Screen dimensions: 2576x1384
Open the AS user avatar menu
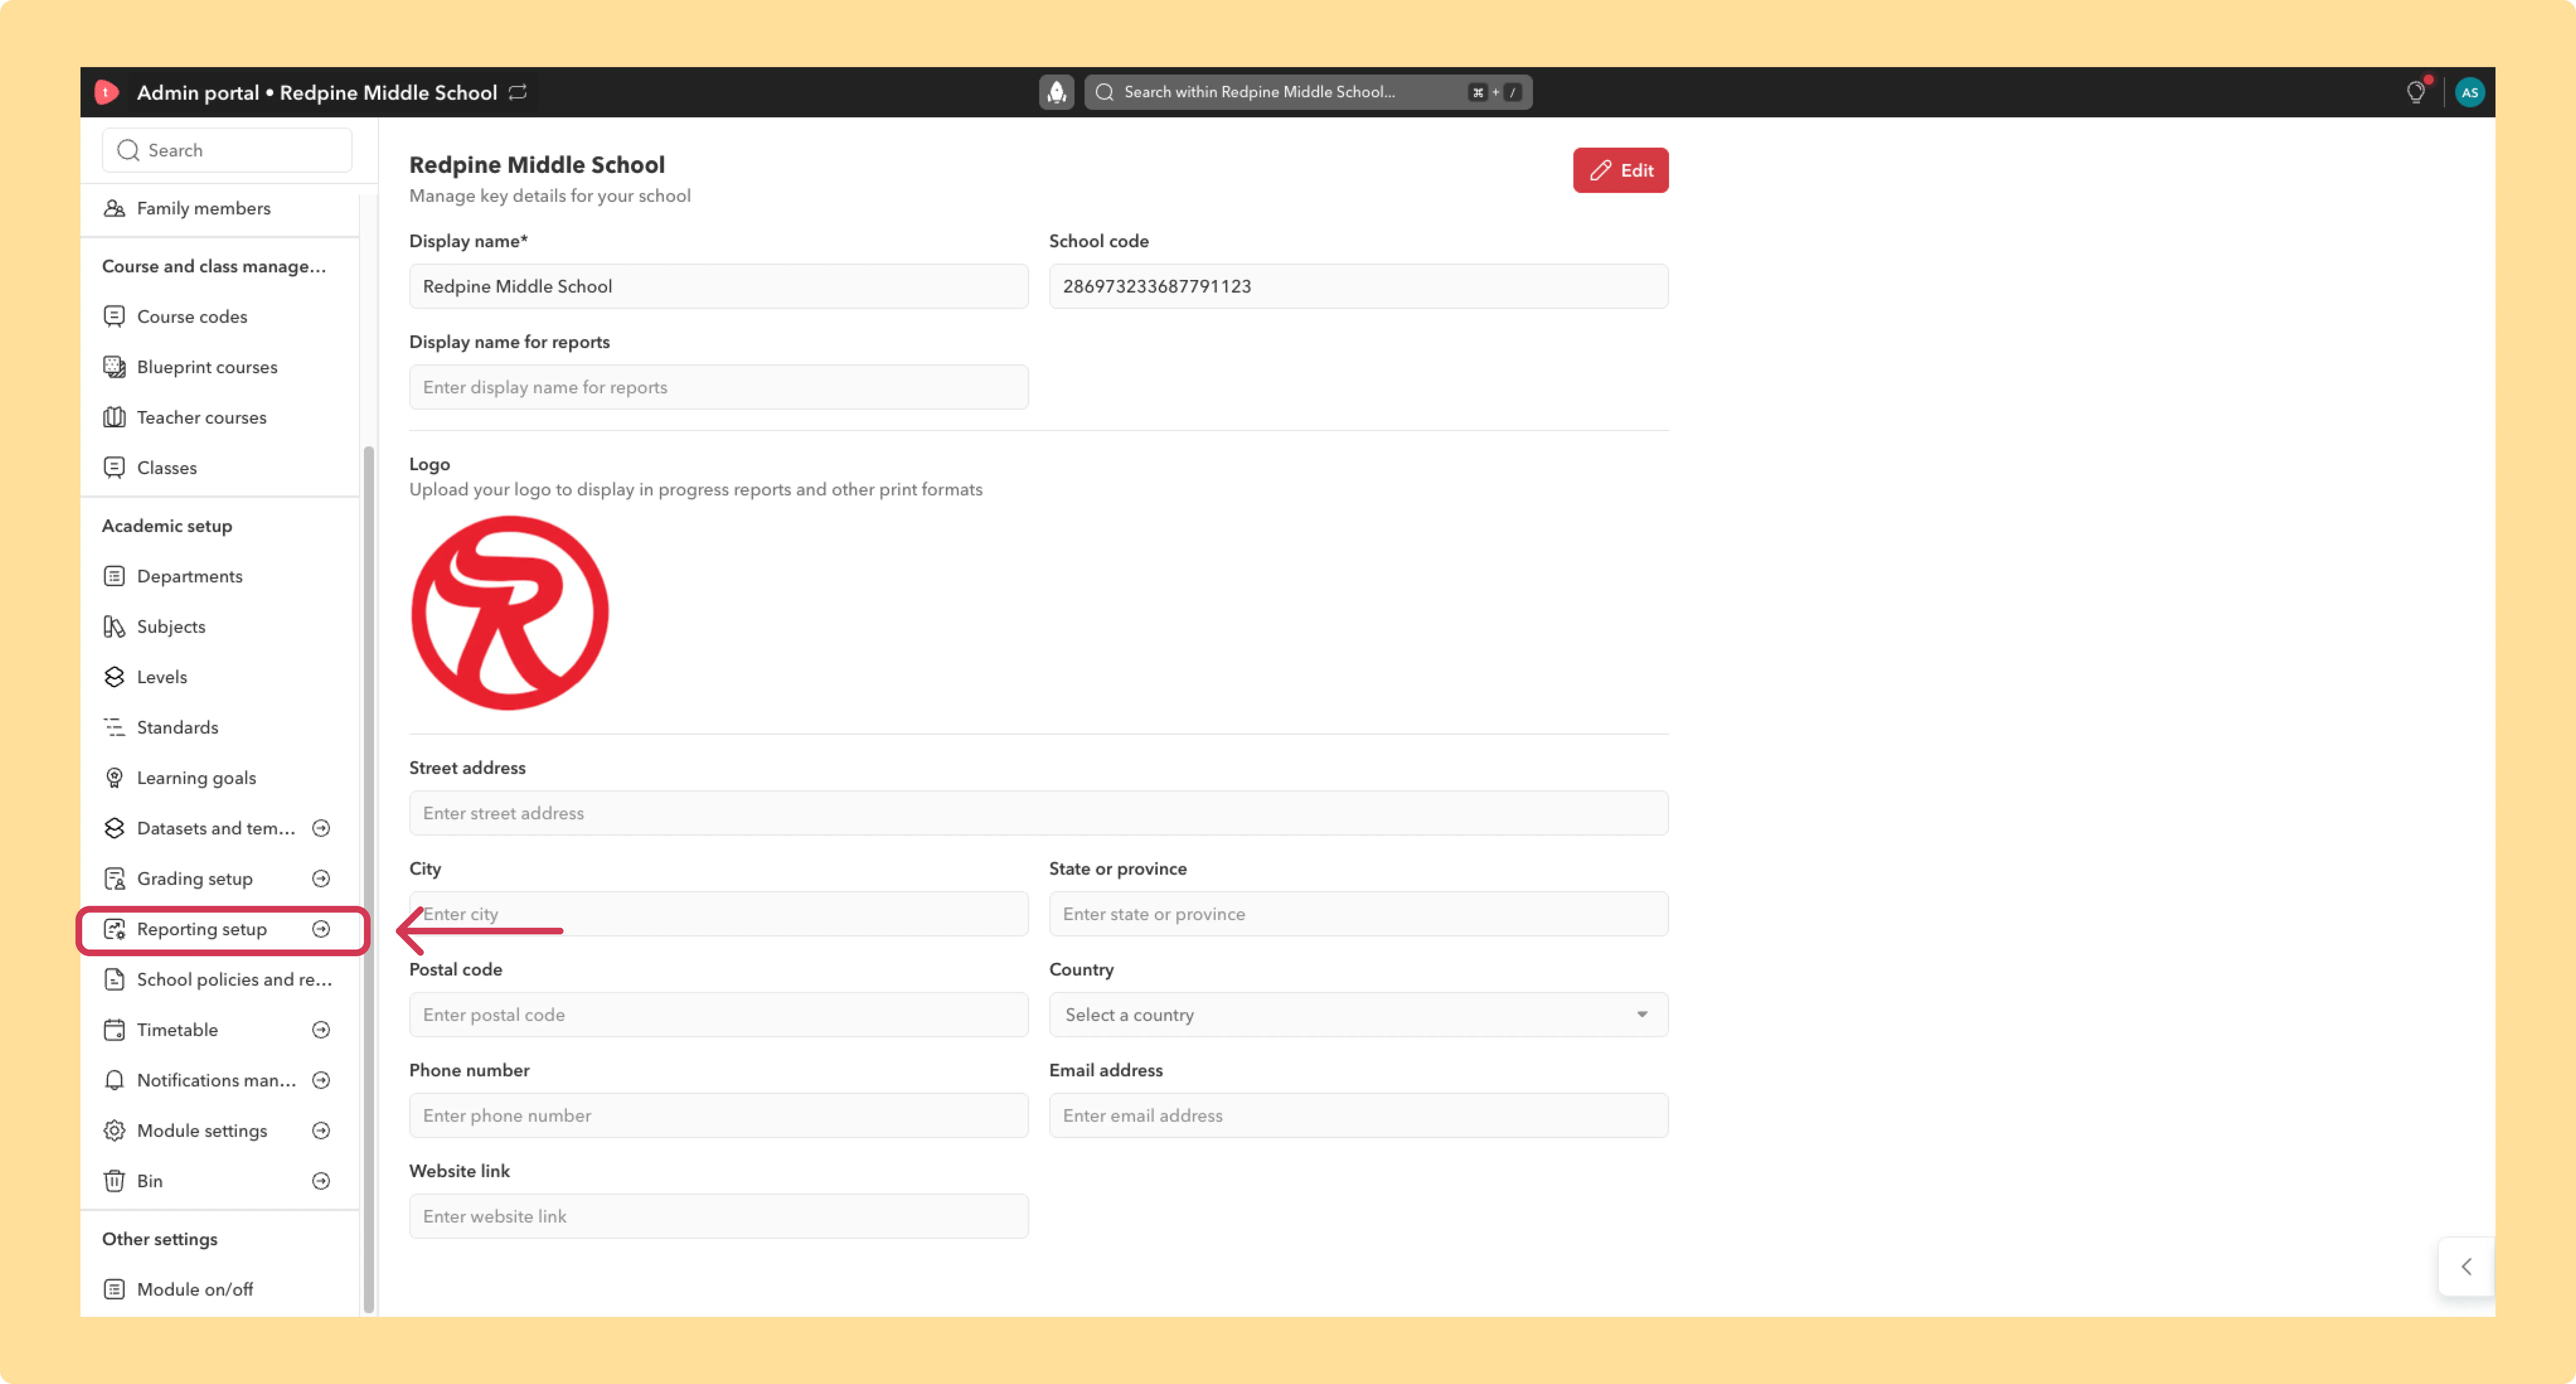pyautogui.click(x=2469, y=92)
